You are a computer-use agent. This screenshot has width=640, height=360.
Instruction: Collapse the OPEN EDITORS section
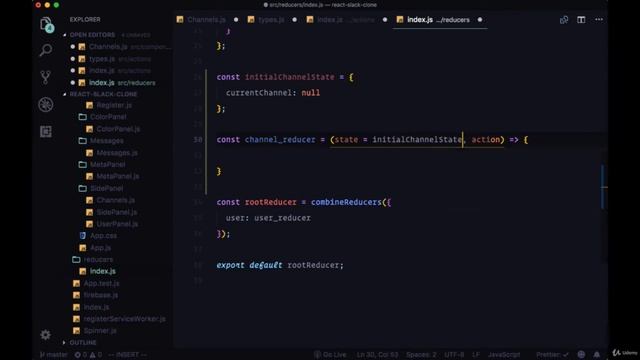pos(92,35)
